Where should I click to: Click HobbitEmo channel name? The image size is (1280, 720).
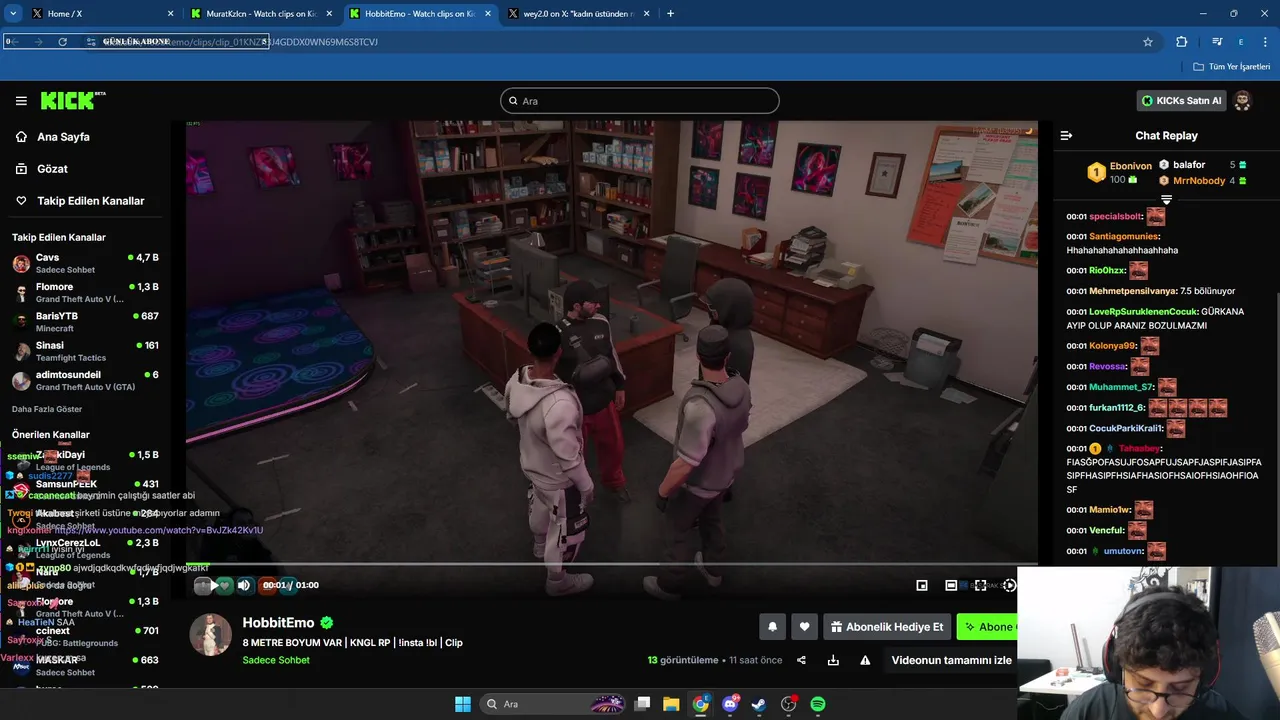(x=279, y=623)
